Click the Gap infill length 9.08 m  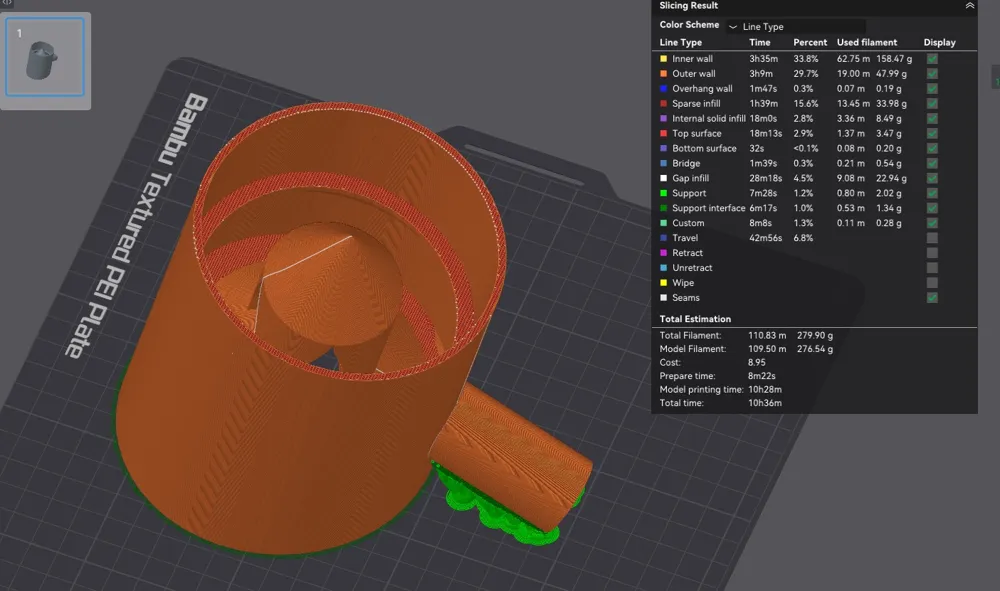pyautogui.click(x=851, y=178)
